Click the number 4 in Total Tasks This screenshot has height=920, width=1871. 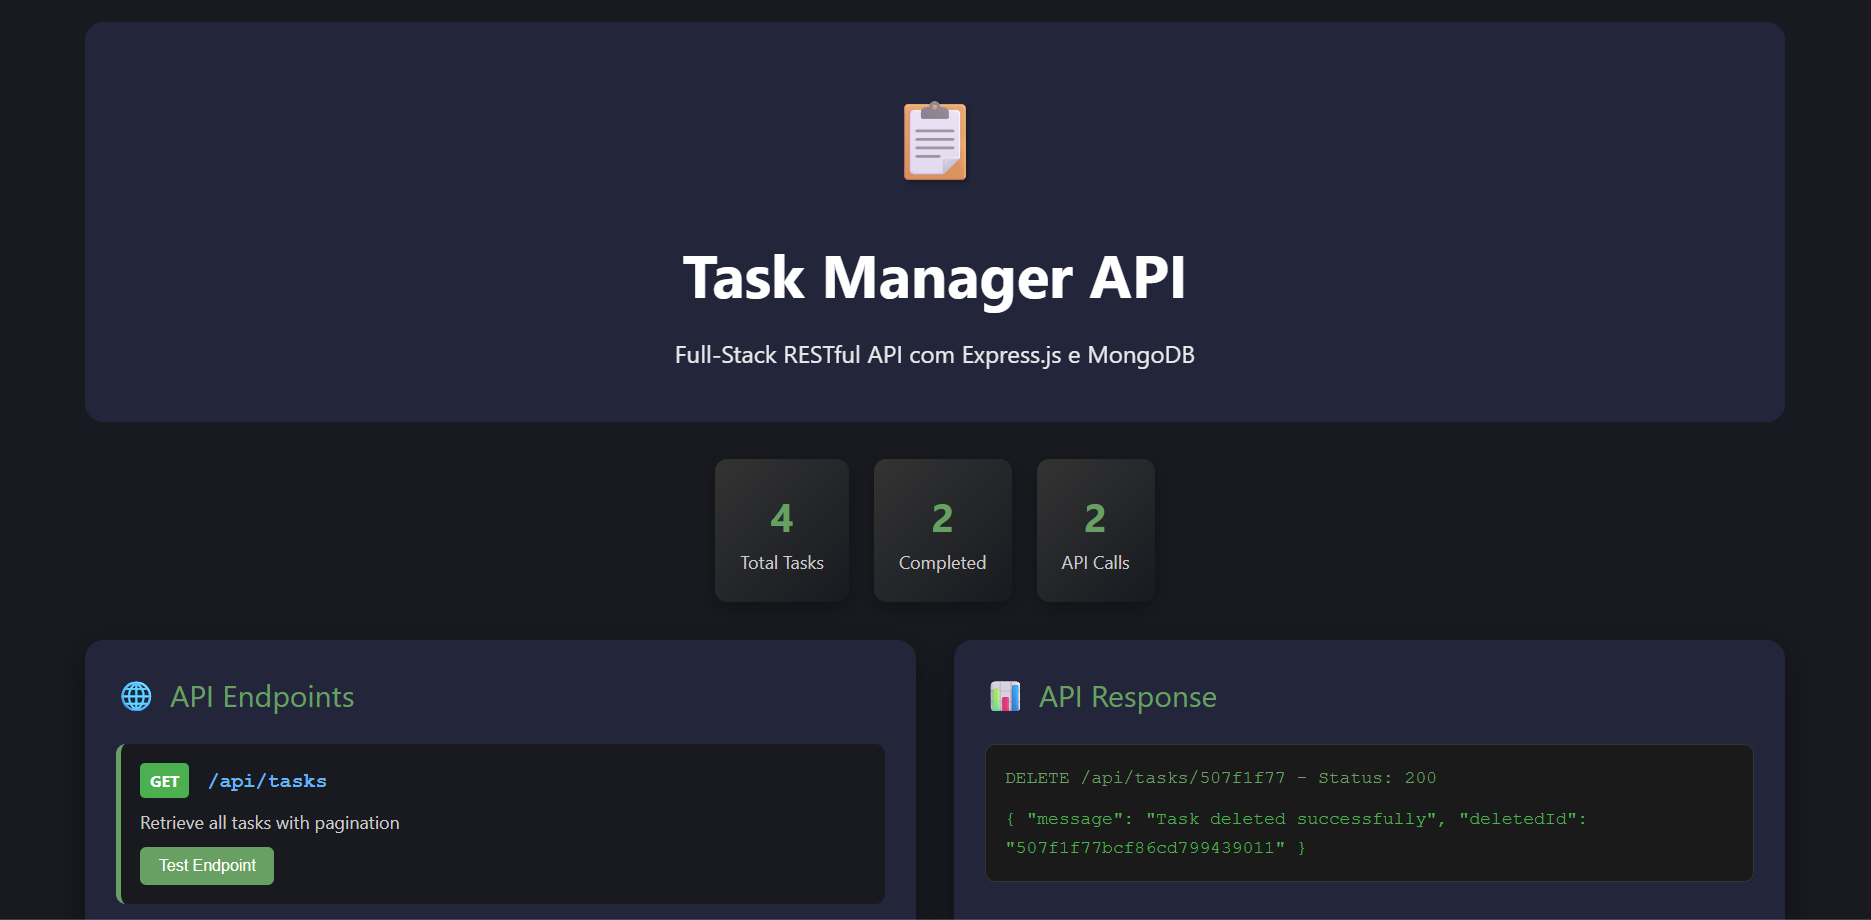(x=781, y=518)
